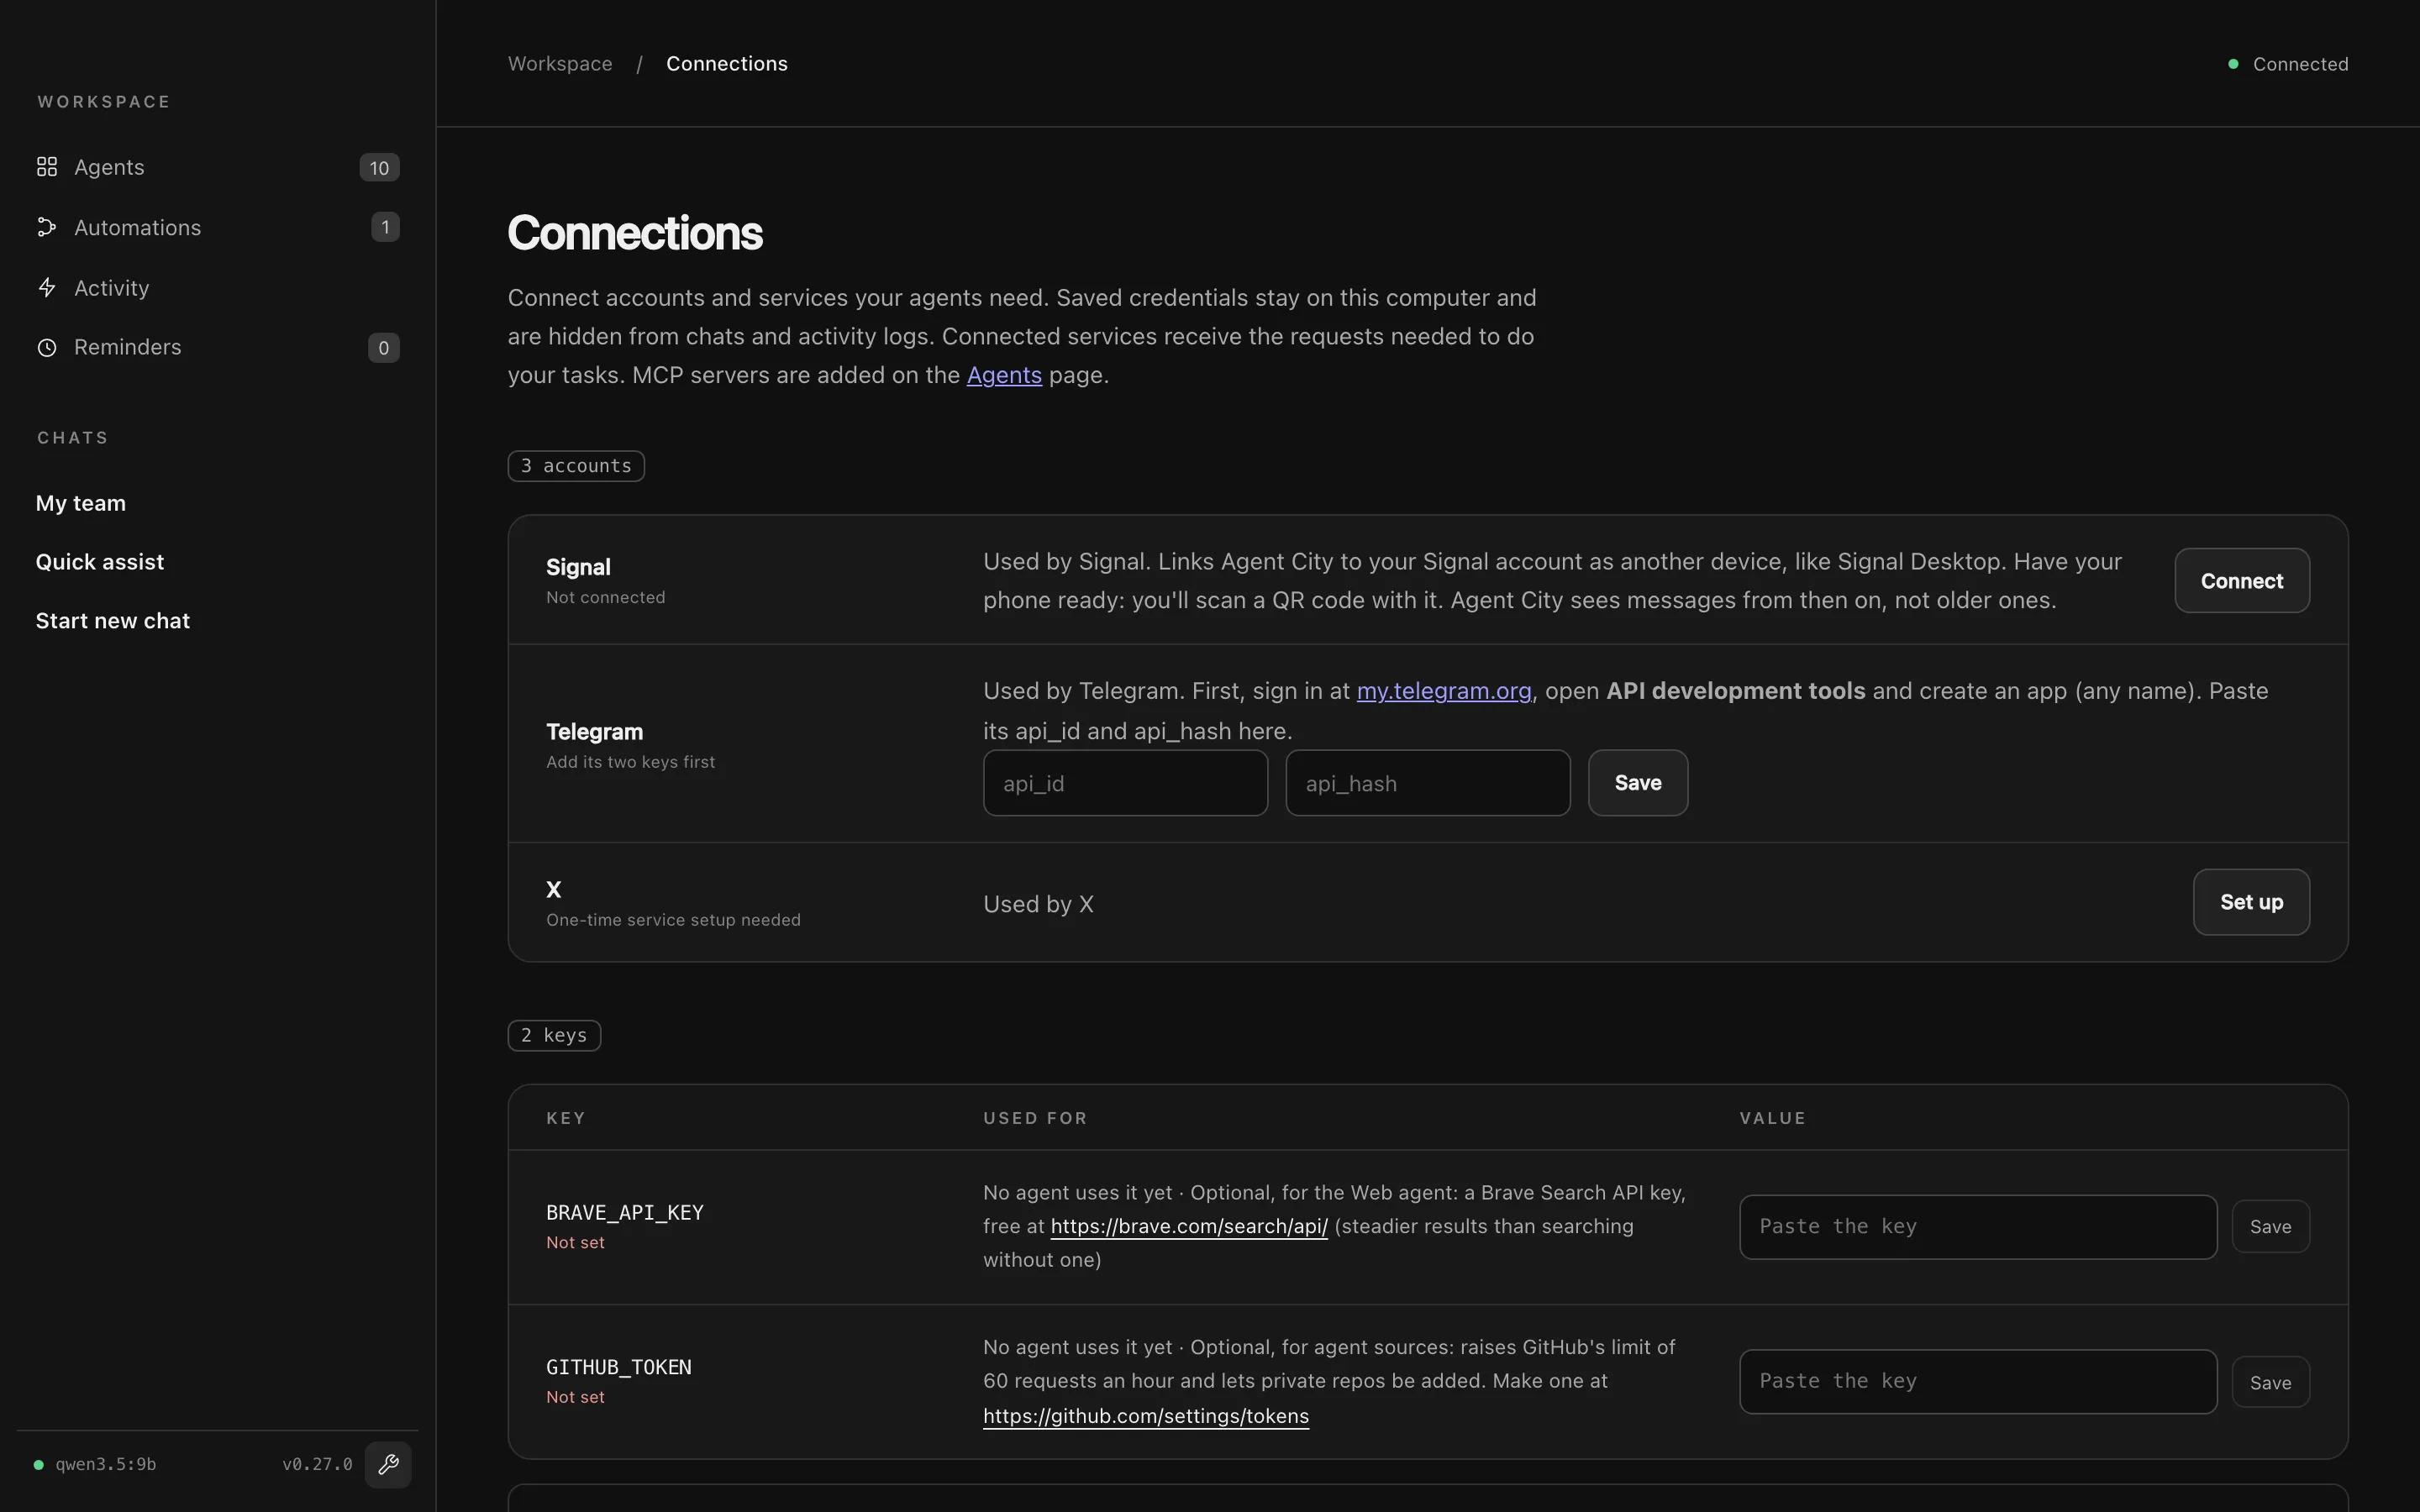Click the Agents grid icon in sidebar
This screenshot has height=1512, width=2420.
[x=47, y=167]
